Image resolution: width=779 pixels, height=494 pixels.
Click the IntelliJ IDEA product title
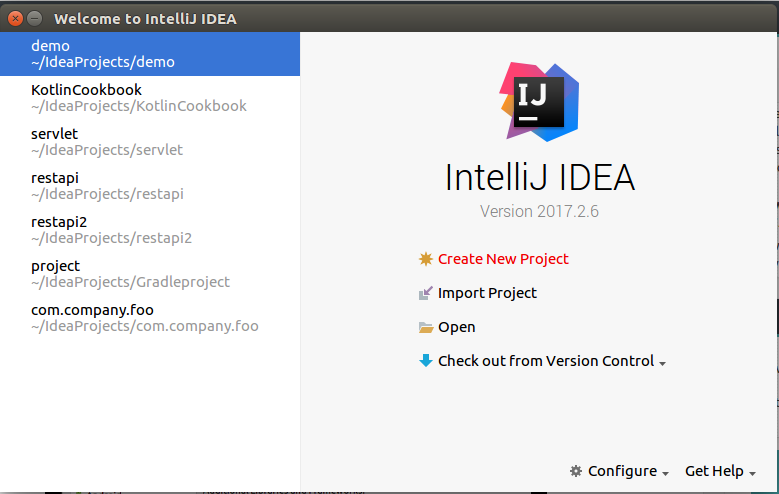pyautogui.click(x=540, y=177)
